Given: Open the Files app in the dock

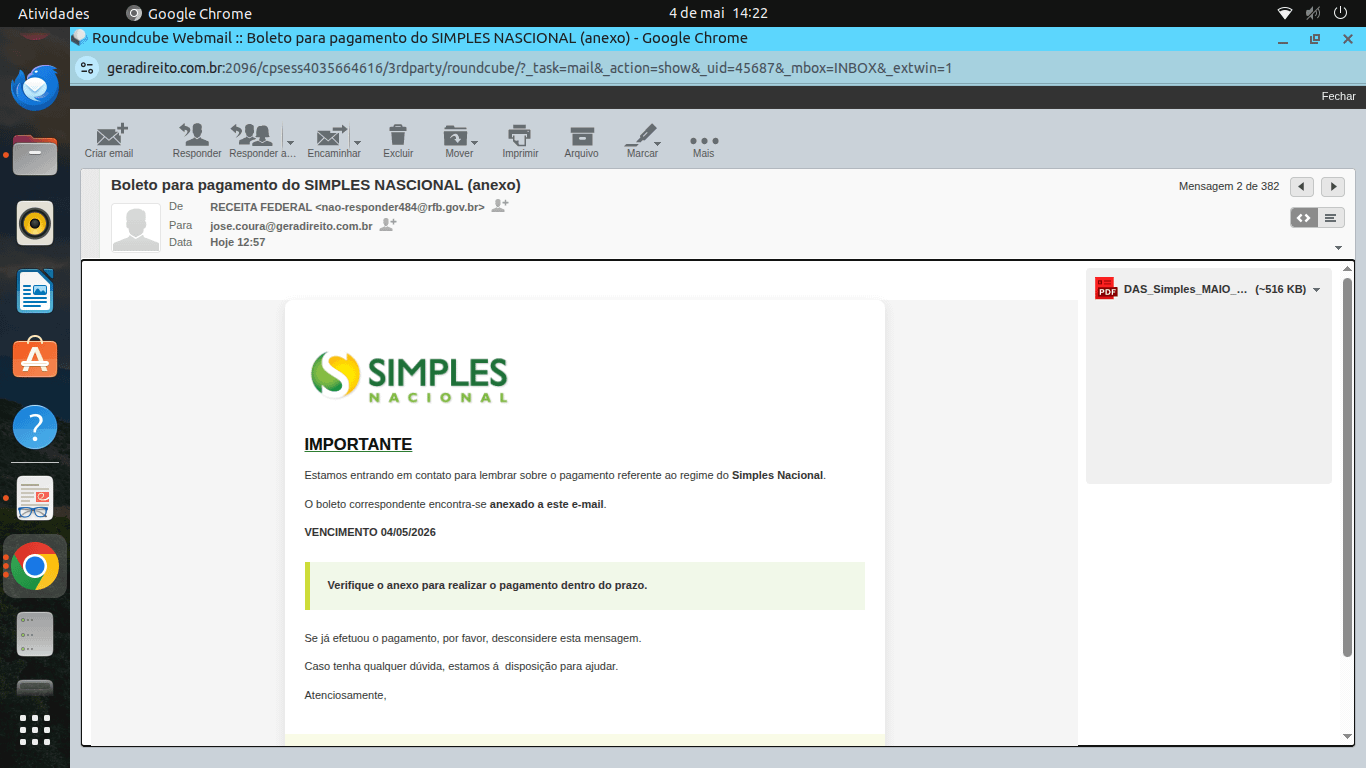Looking at the screenshot, I should pyautogui.click(x=35, y=155).
